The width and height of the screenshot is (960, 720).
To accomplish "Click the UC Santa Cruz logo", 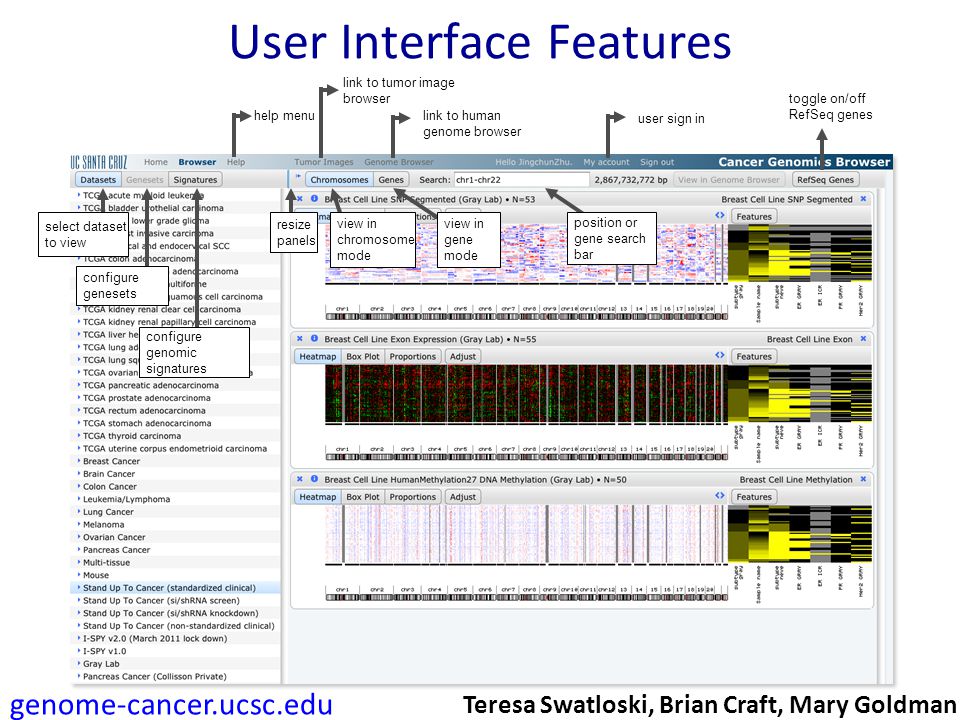I will pos(99,162).
